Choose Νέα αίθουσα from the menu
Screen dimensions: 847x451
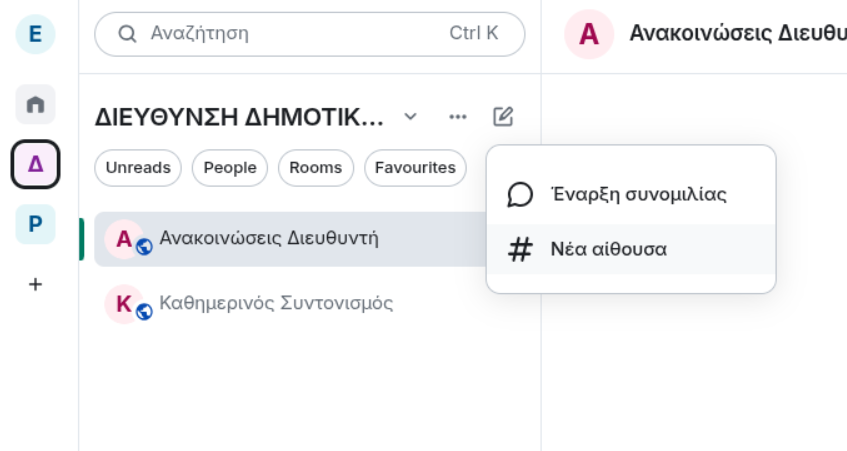point(631,250)
